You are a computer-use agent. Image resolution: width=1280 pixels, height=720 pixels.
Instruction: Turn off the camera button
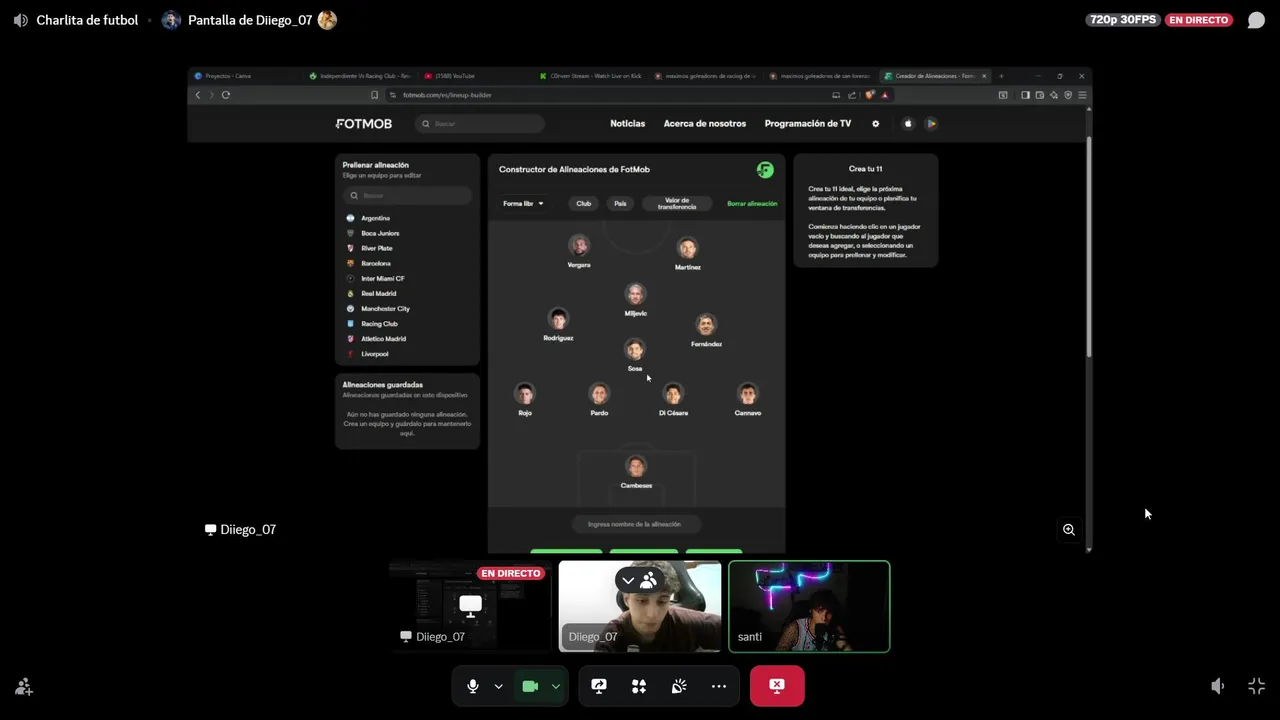[530, 686]
